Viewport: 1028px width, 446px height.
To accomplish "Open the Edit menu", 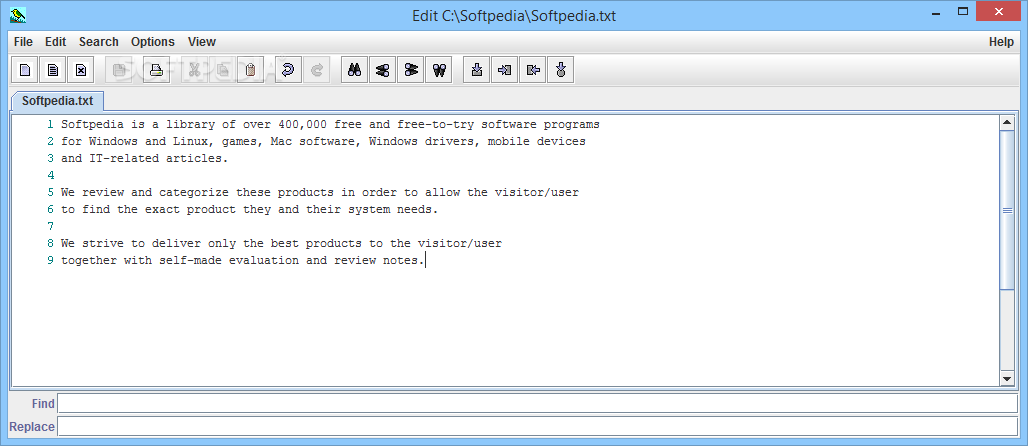I will tap(56, 41).
